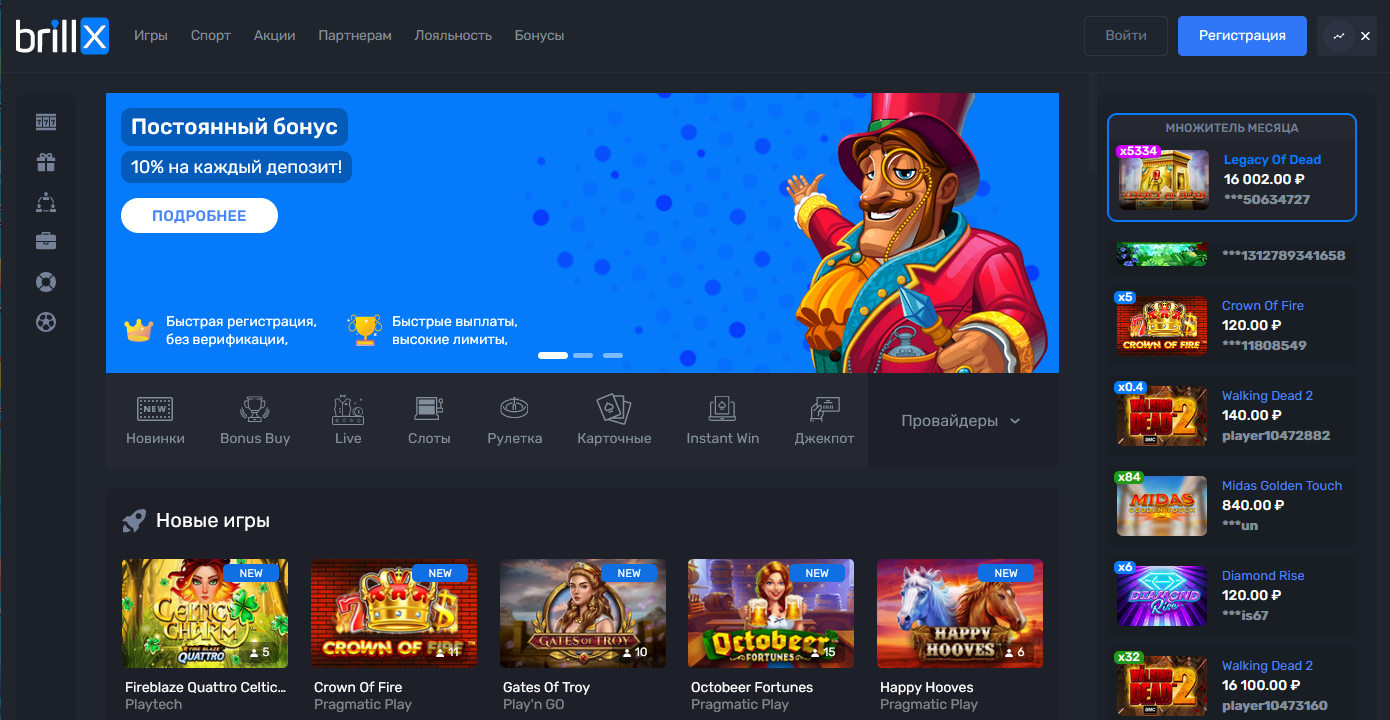Click the 16 002.00 ₽ win amount
Screen dimensions: 1390x720
(1264, 179)
